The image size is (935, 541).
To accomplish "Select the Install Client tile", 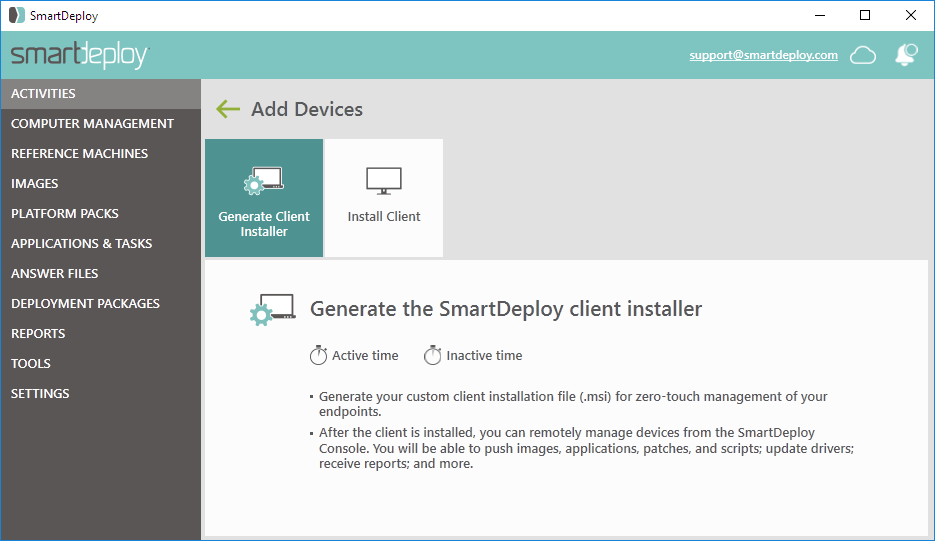I will pyautogui.click(x=384, y=198).
